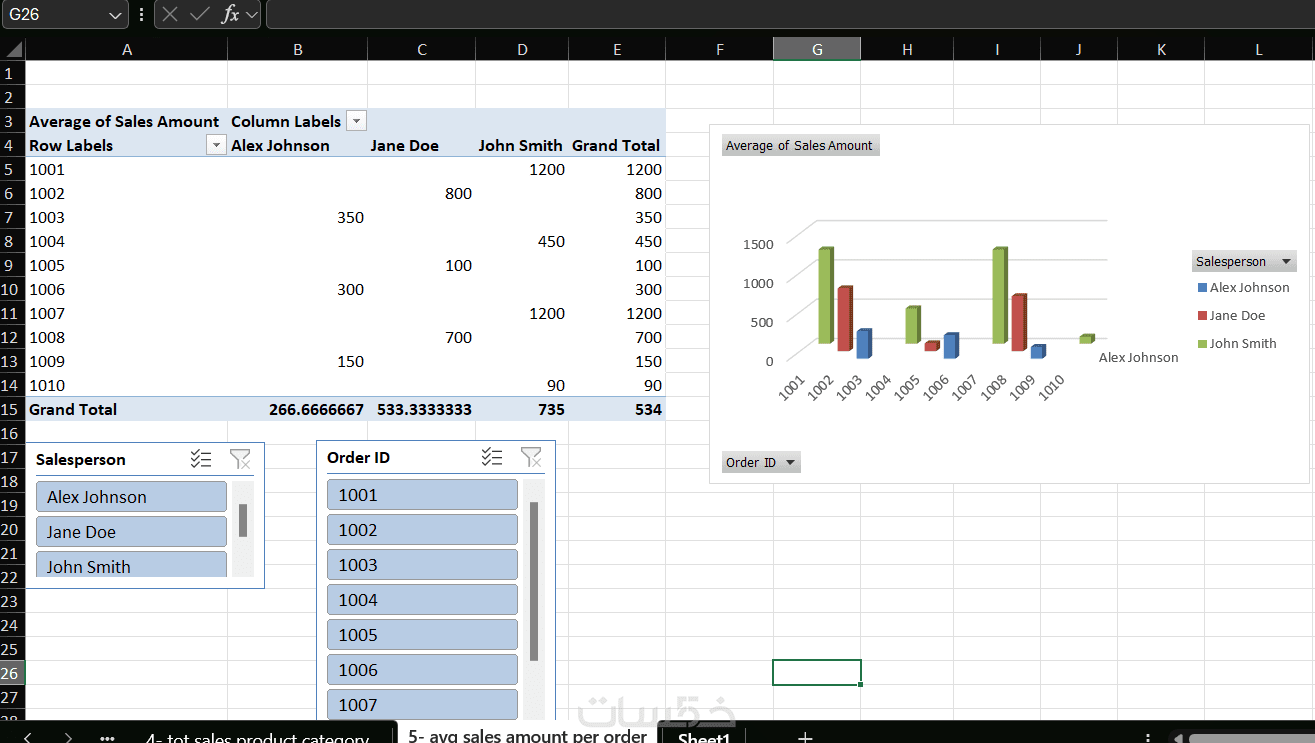Open the Row Labels filter dropdown
Screen dimensions: 1315x743
coord(216,146)
